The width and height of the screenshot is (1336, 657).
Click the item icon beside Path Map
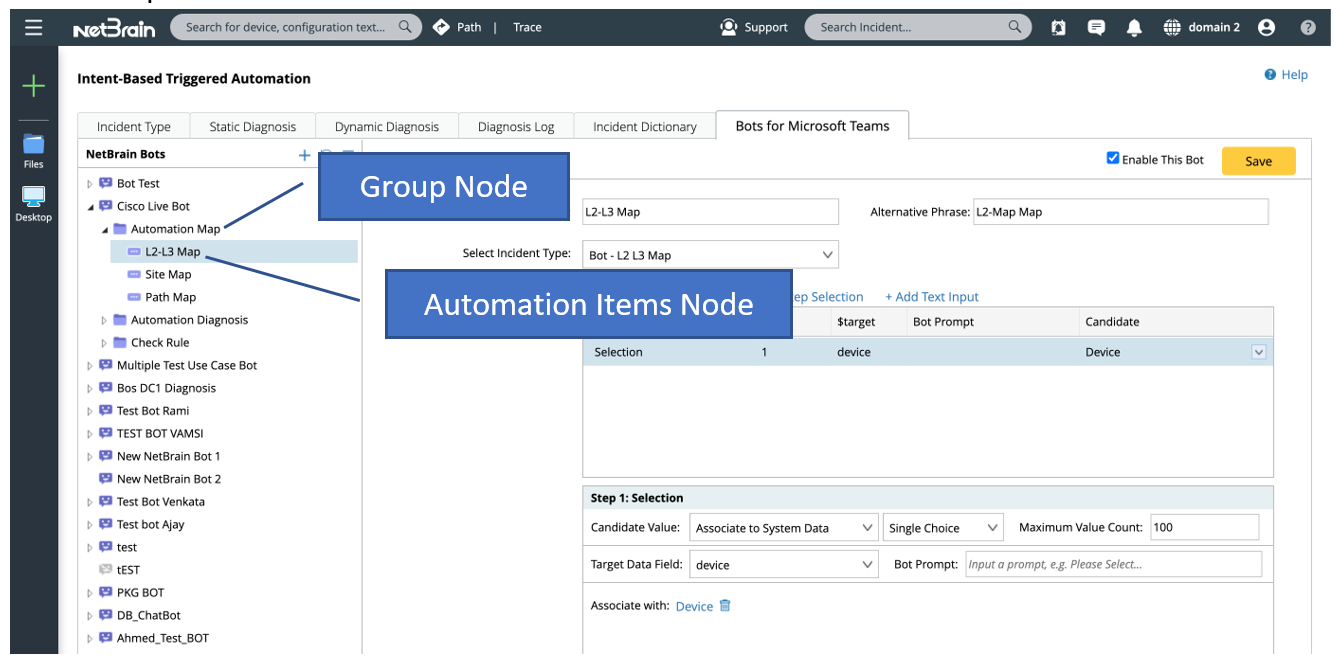pos(134,297)
